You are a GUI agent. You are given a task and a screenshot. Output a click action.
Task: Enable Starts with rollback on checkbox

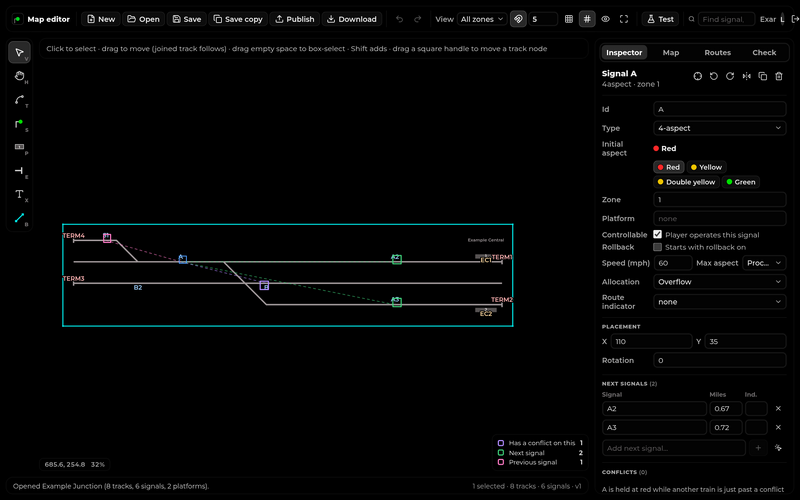(658, 247)
